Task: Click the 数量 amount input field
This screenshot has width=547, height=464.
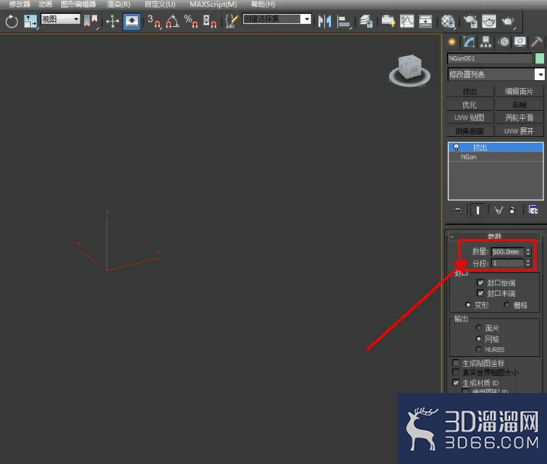Action: point(508,251)
